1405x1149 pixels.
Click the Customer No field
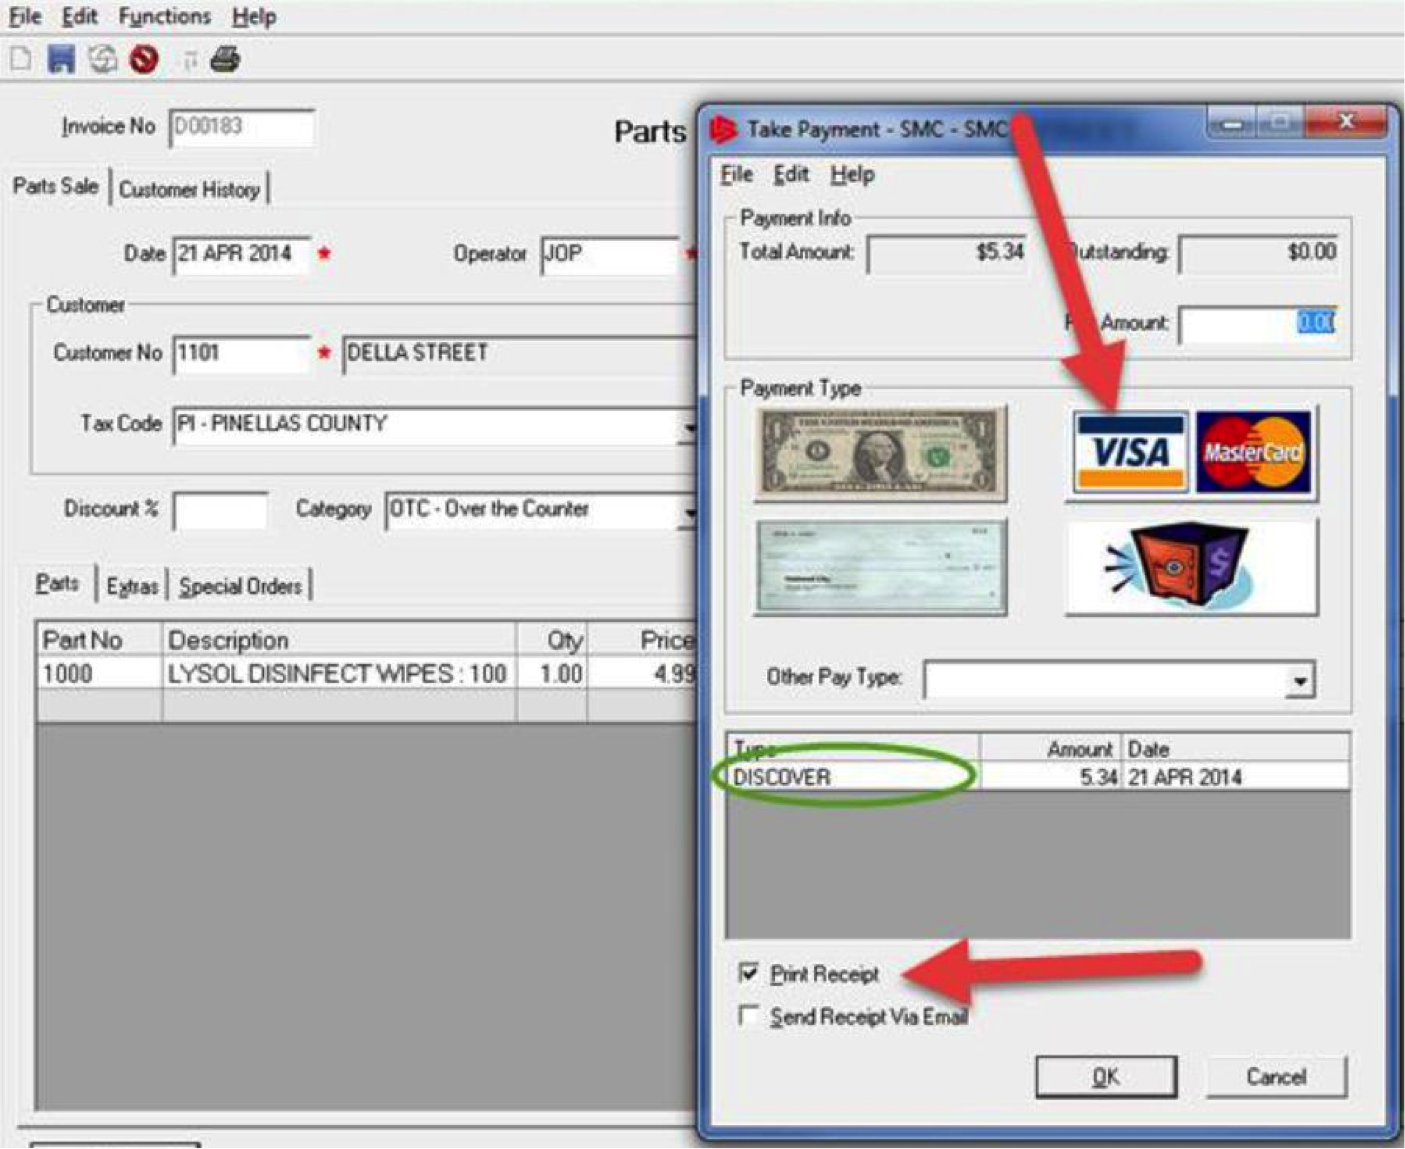241,353
